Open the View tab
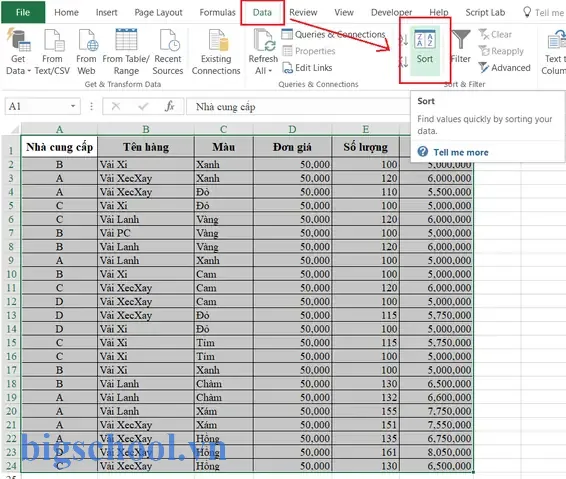The width and height of the screenshot is (566, 479). [344, 12]
